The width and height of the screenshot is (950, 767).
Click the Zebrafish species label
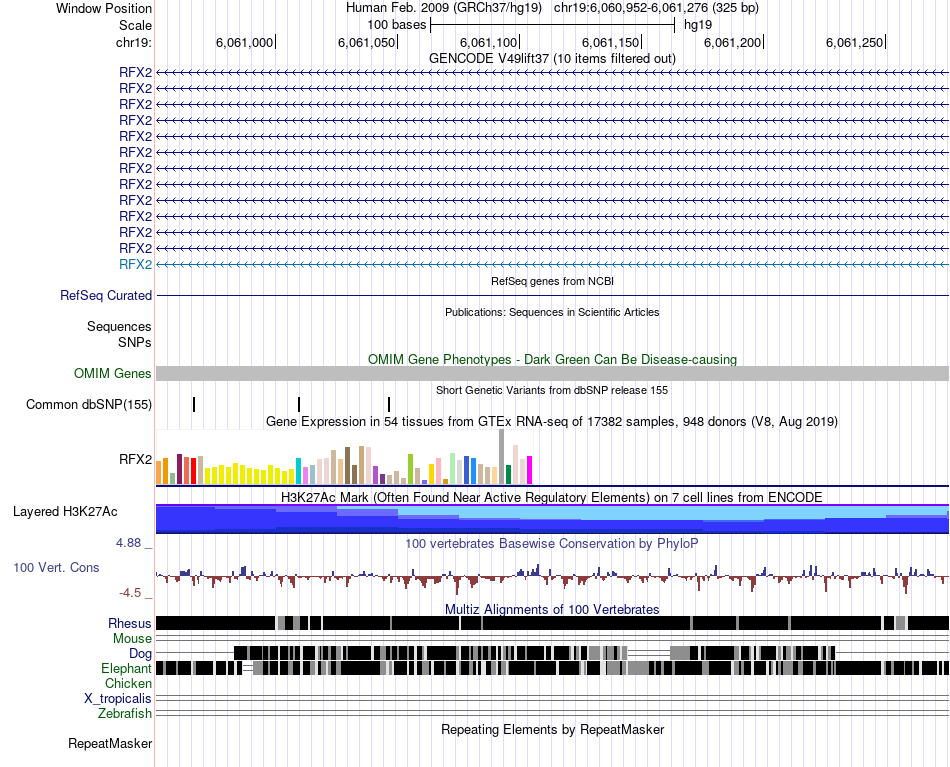click(x=125, y=714)
